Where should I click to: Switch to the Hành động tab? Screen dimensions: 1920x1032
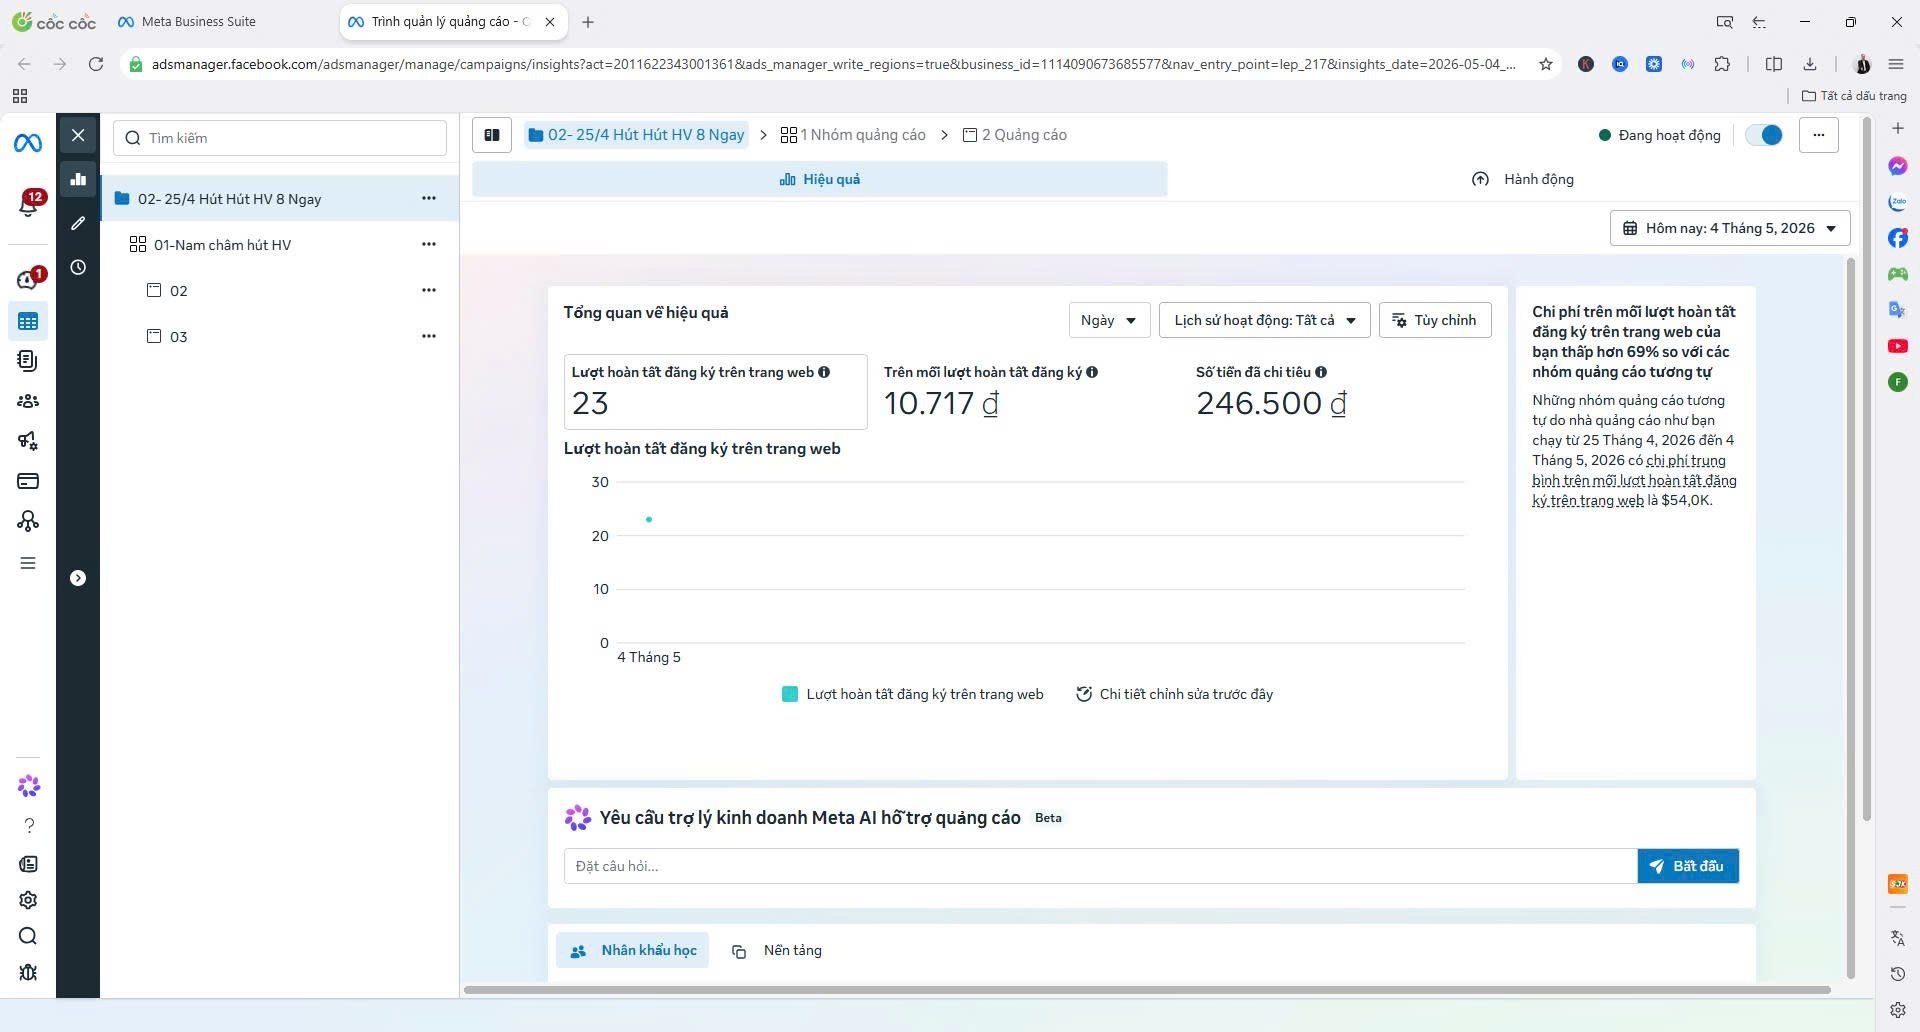click(x=1522, y=179)
